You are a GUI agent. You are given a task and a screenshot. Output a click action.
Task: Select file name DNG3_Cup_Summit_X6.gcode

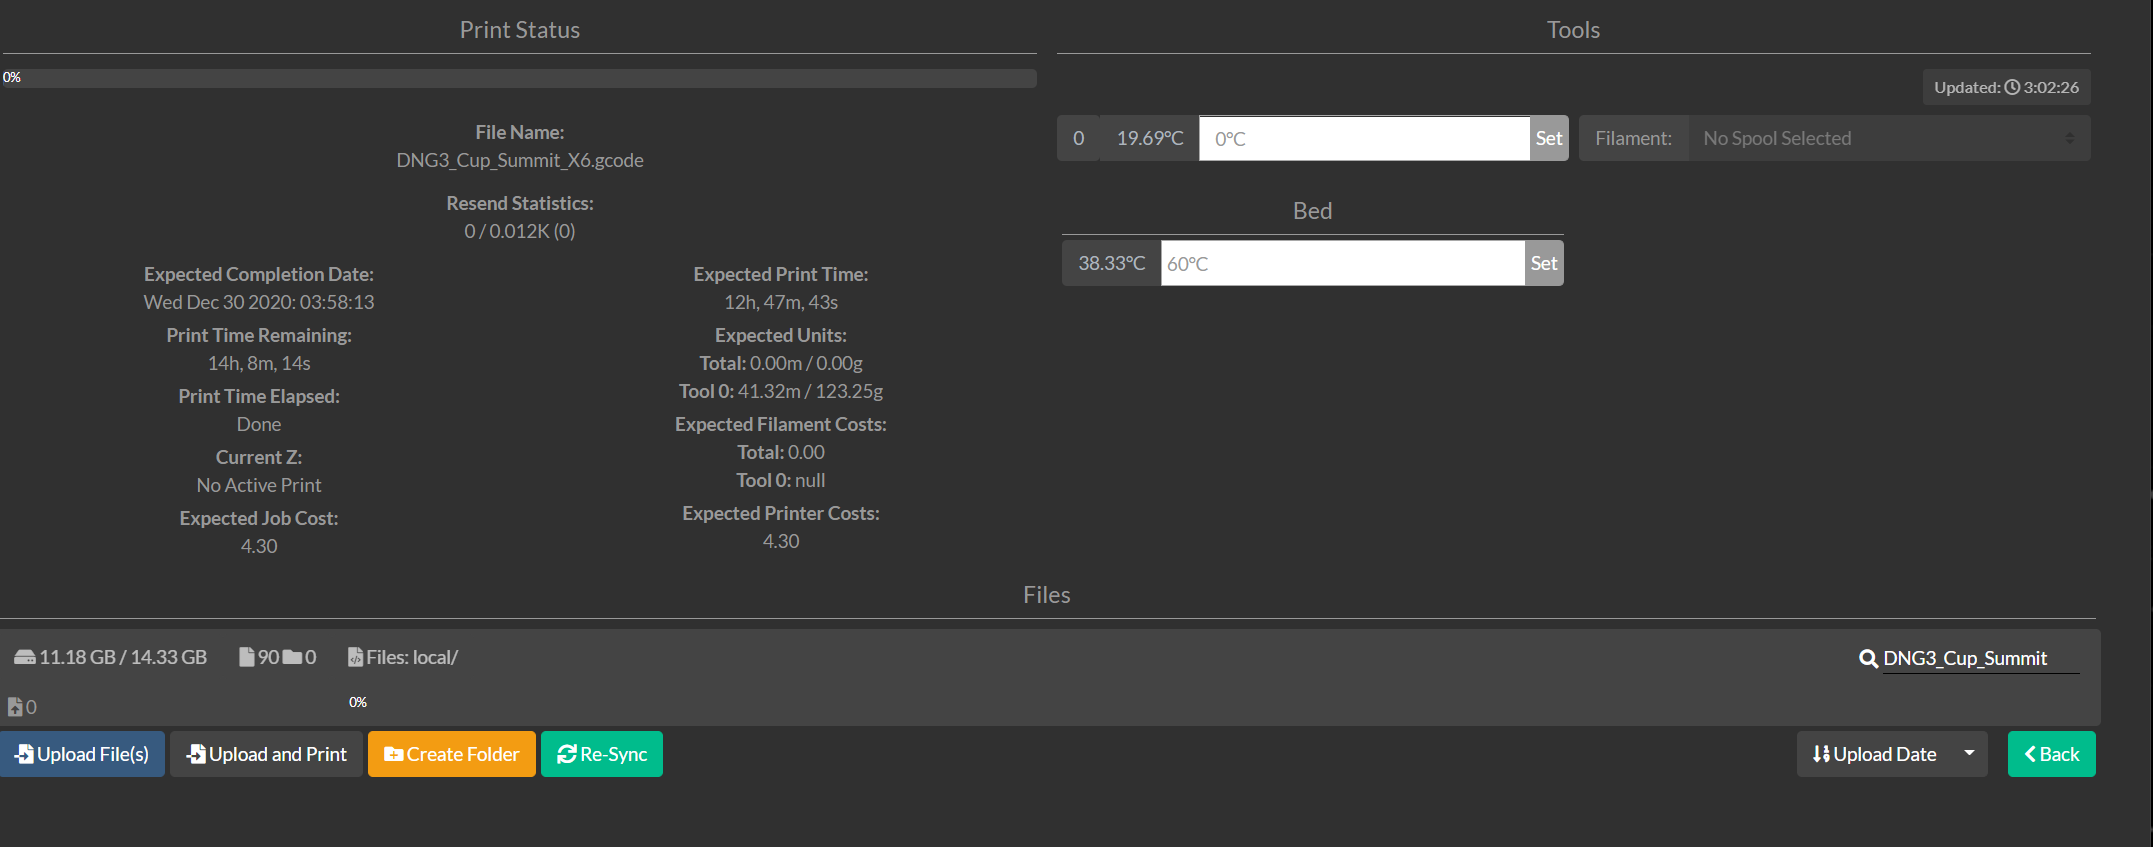[520, 160]
